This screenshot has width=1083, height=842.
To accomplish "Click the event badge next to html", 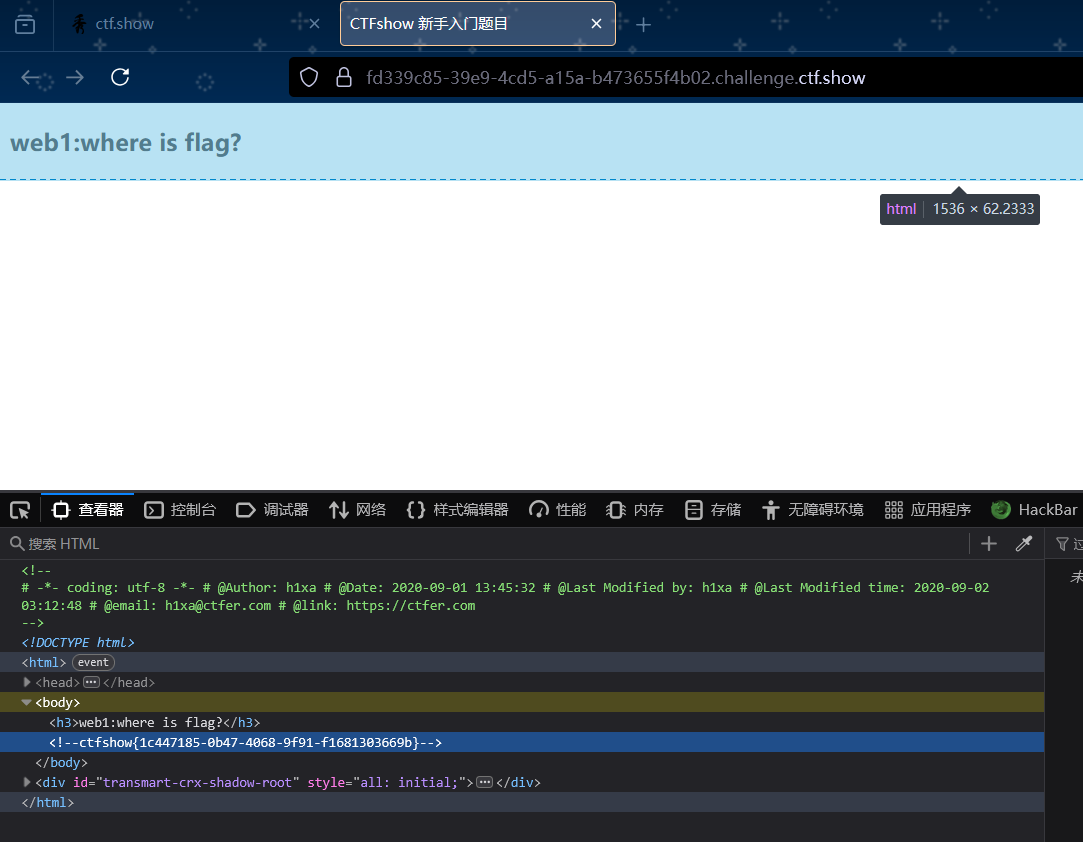I will pyautogui.click(x=93, y=662).
